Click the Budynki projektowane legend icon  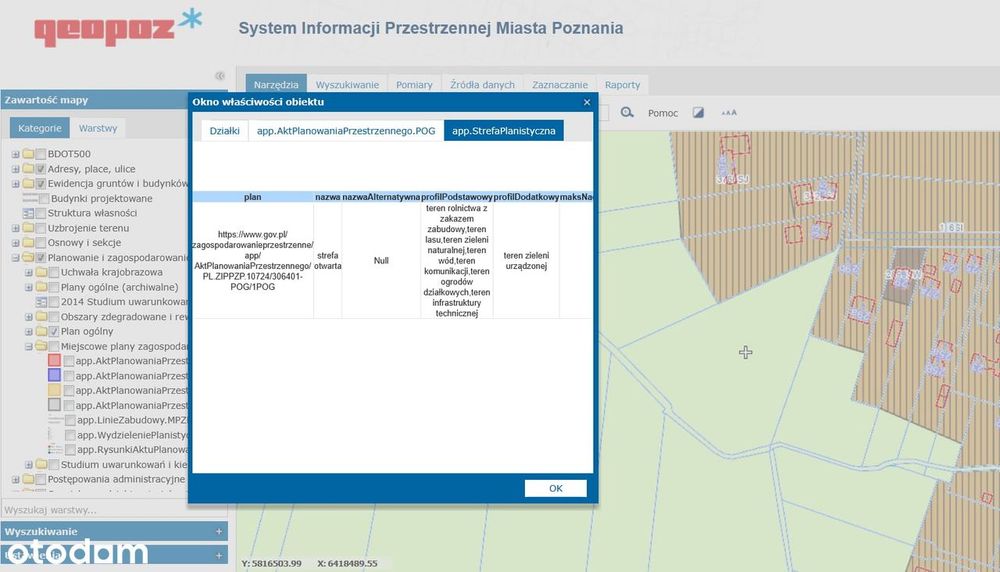tap(30, 198)
